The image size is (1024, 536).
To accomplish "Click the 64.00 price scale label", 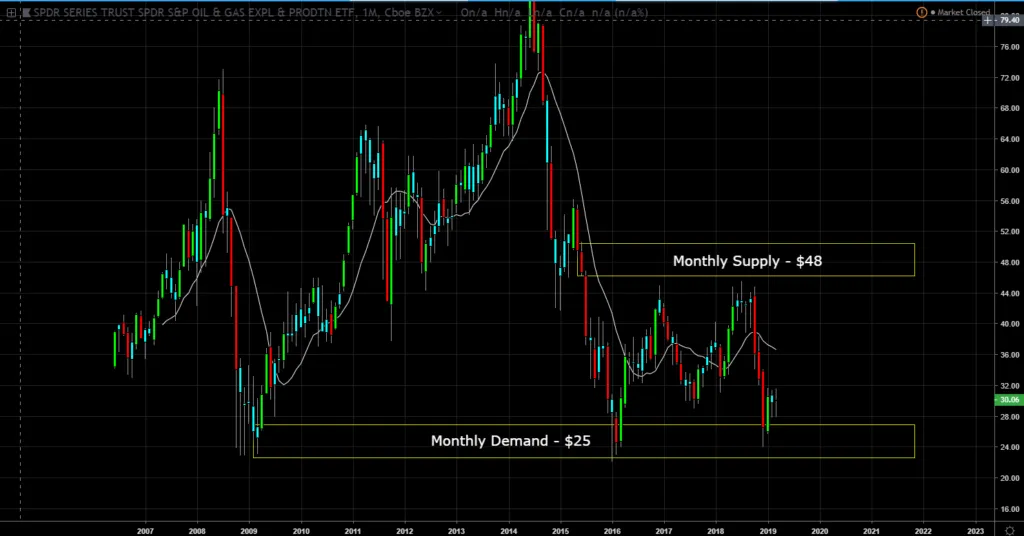I will pos(1009,139).
